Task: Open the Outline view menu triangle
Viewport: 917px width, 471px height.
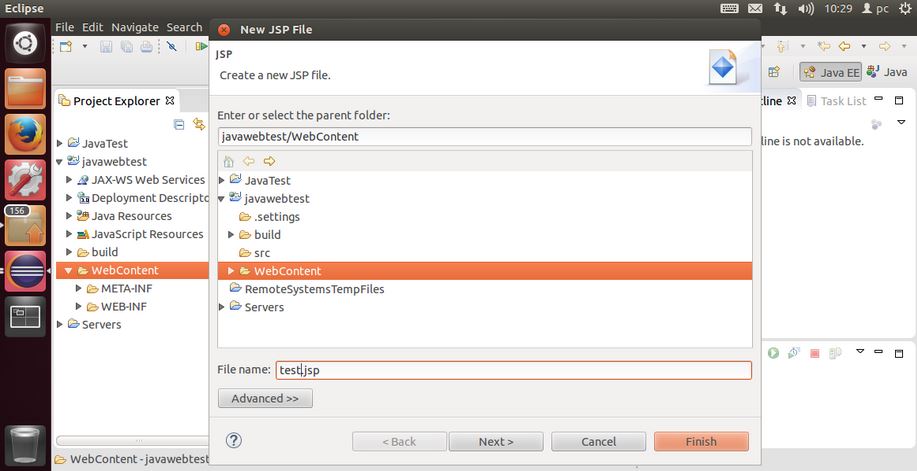Action: point(901,122)
